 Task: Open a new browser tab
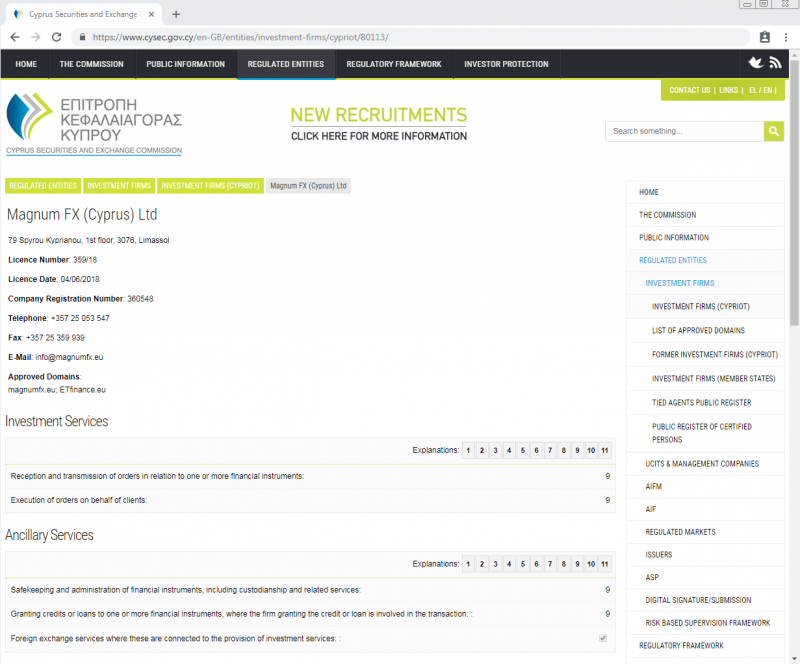pos(176,14)
